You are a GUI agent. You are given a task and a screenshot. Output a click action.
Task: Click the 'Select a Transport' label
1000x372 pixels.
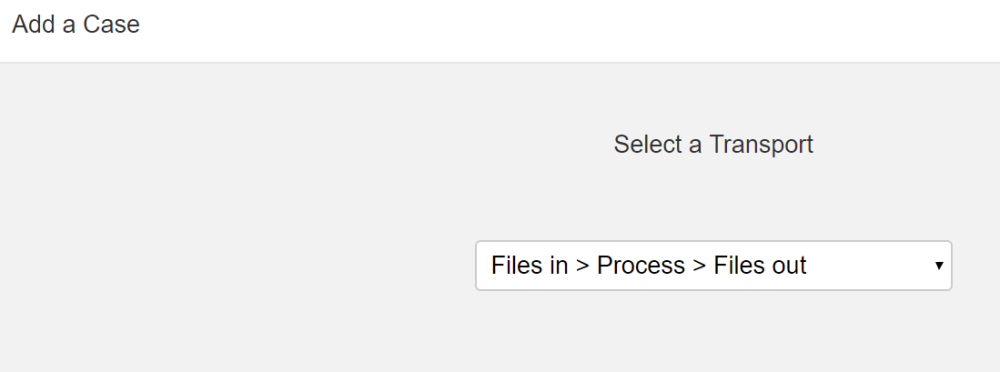coord(713,144)
